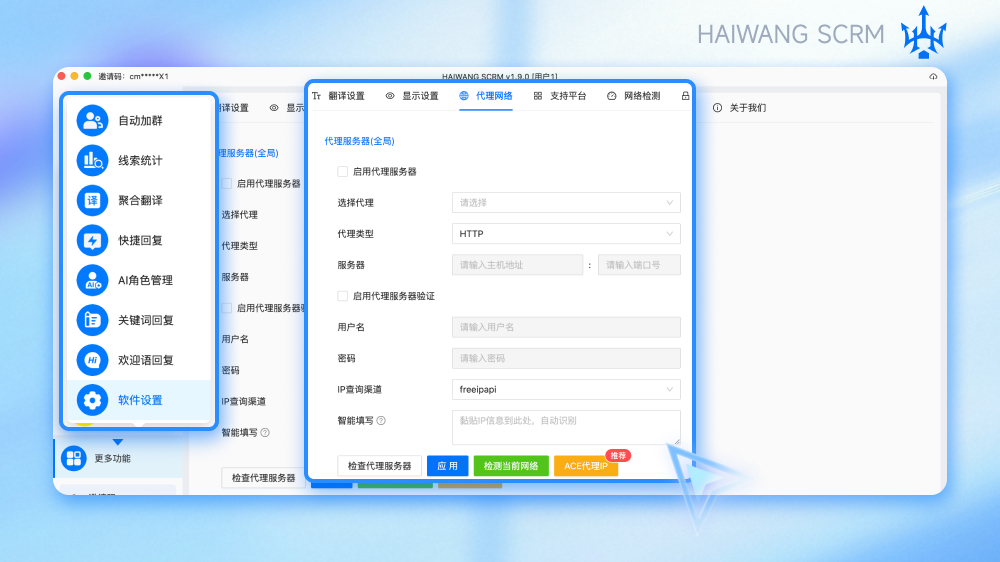Open the AI角色管理 icon
This screenshot has width=1000, height=562.
point(92,280)
